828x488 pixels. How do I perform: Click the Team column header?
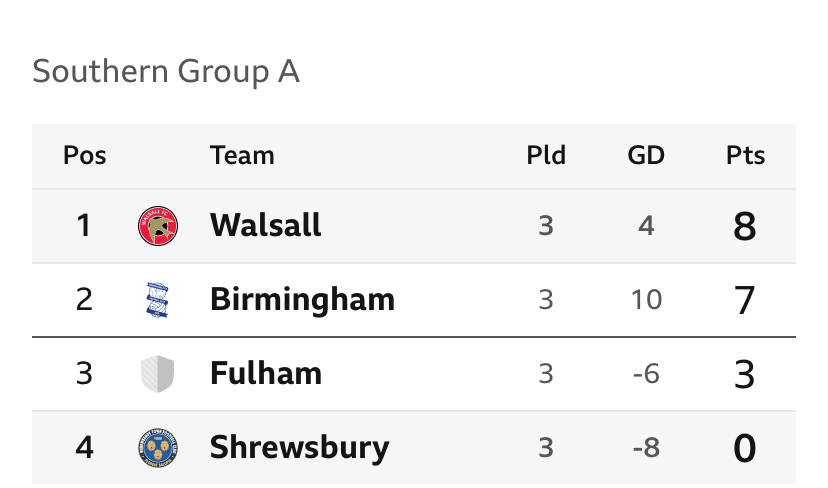tap(242, 155)
